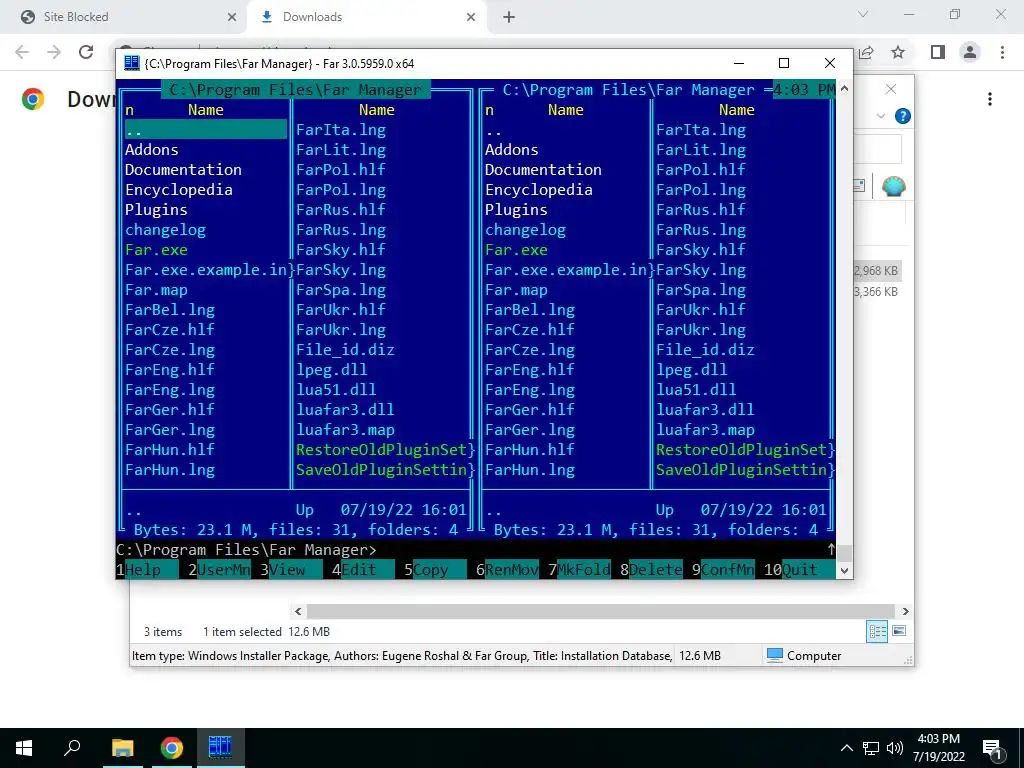
Task: Click the Far Manager title bar icon
Action: (131, 63)
